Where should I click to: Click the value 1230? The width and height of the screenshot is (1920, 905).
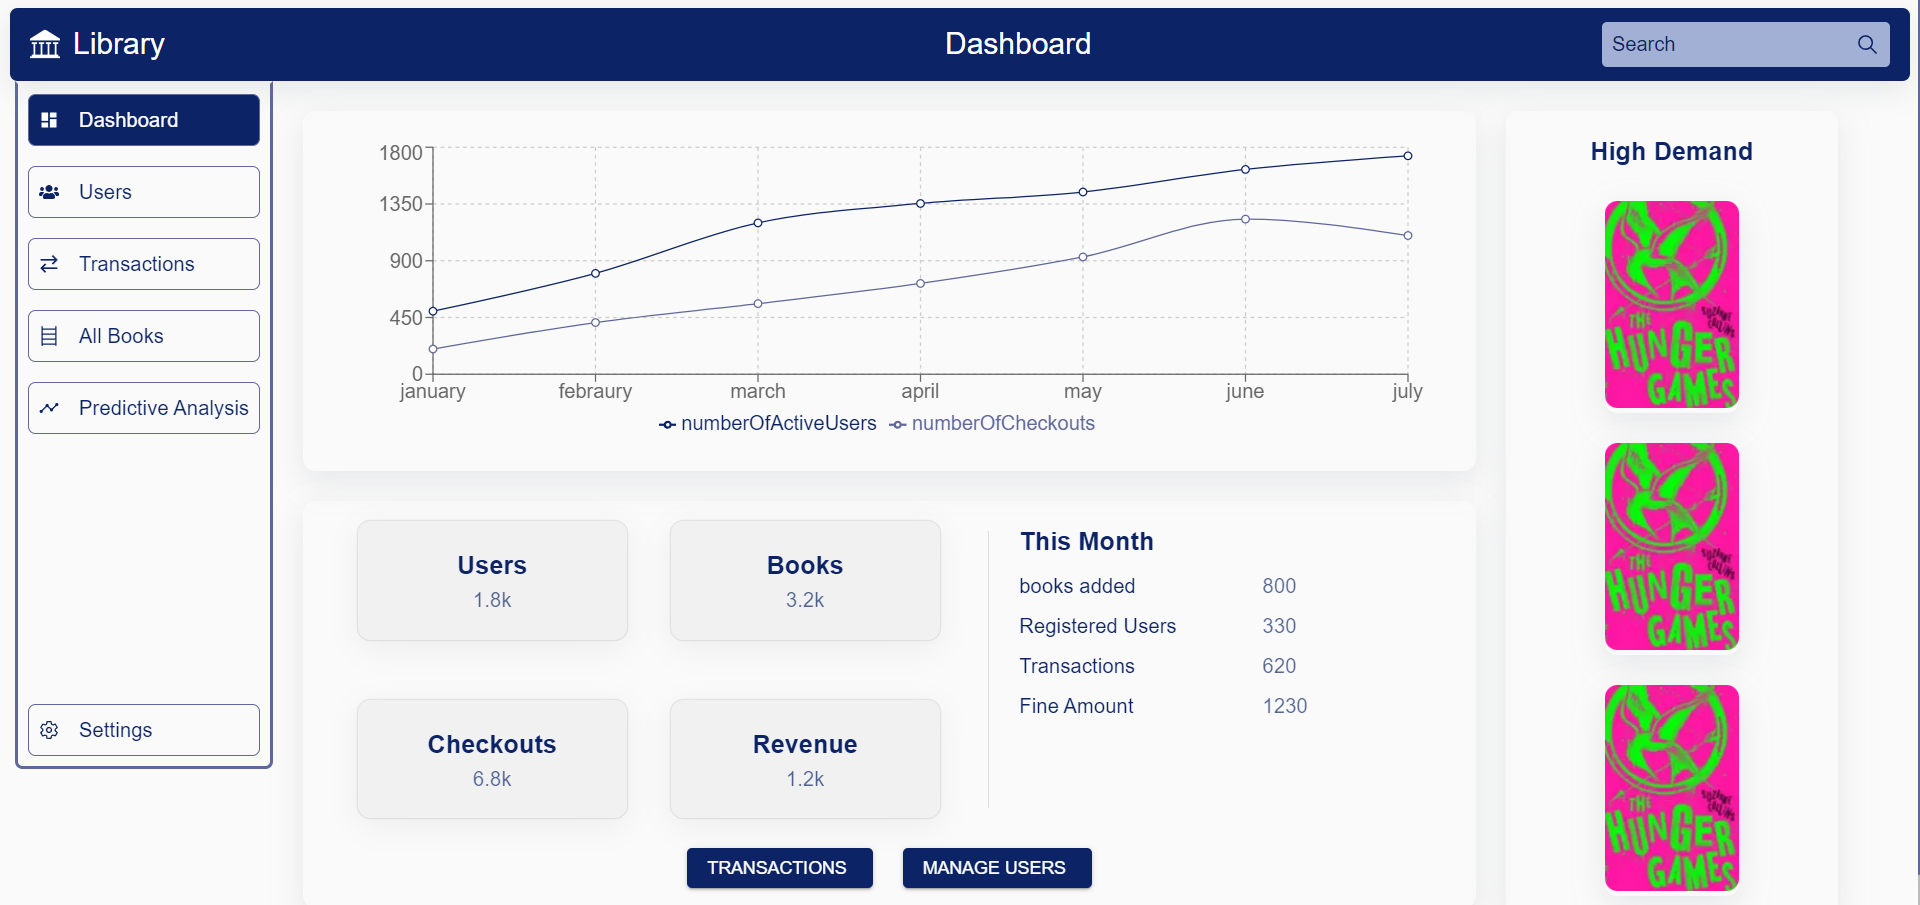pos(1285,706)
